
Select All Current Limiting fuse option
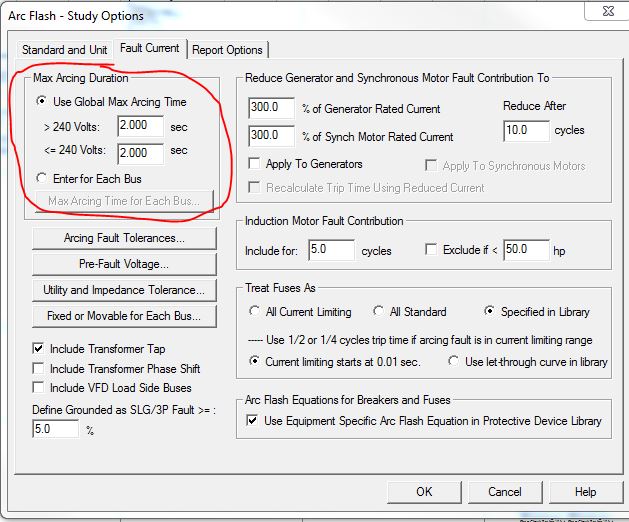[x=256, y=312]
